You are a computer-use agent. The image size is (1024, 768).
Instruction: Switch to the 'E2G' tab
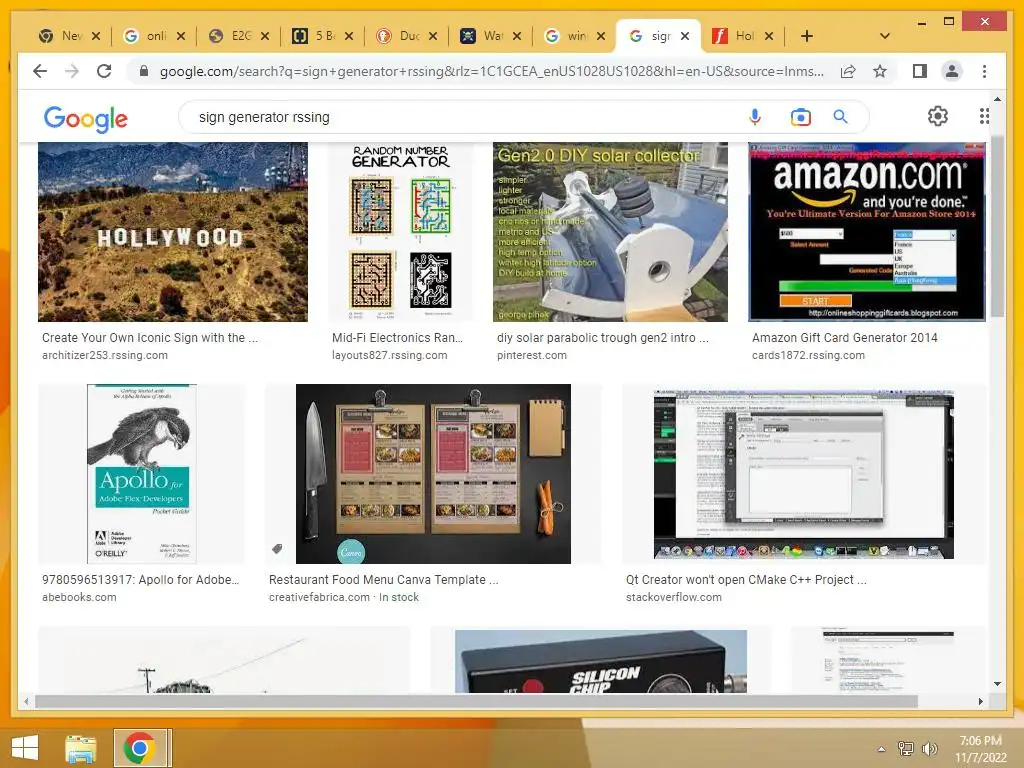click(x=231, y=36)
